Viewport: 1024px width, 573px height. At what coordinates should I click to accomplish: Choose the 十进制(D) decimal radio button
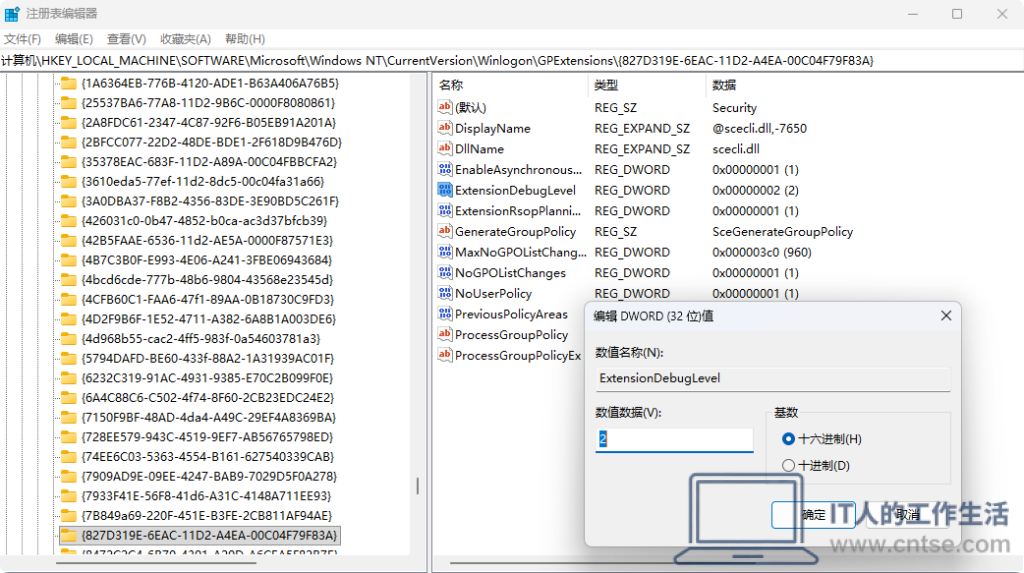788,465
